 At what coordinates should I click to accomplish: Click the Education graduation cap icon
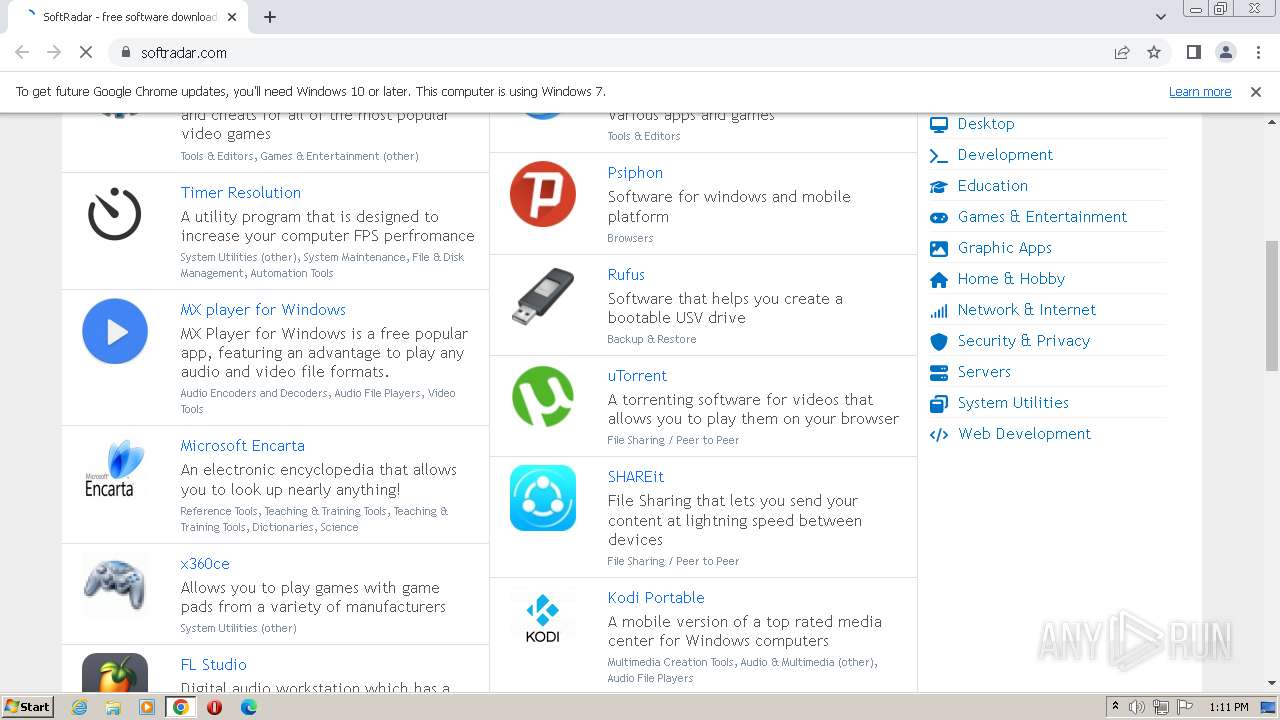pos(938,186)
